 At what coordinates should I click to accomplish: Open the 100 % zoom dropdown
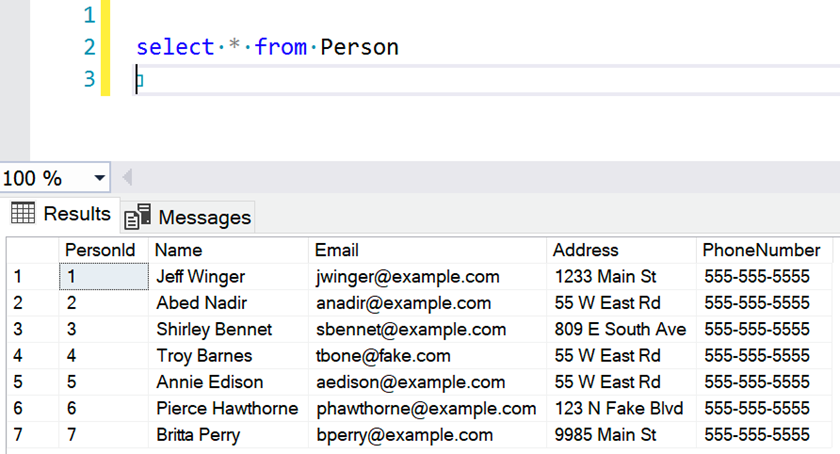click(99, 179)
